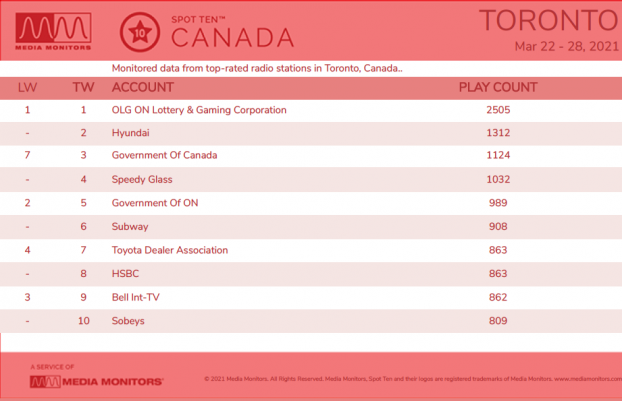
Task: Click the Media Monitors waveform logo
Action: (53, 31)
